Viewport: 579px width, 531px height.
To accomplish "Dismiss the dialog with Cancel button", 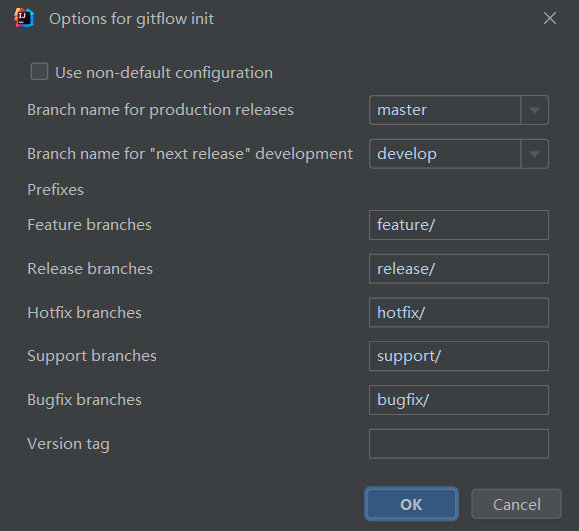I will click(516, 504).
